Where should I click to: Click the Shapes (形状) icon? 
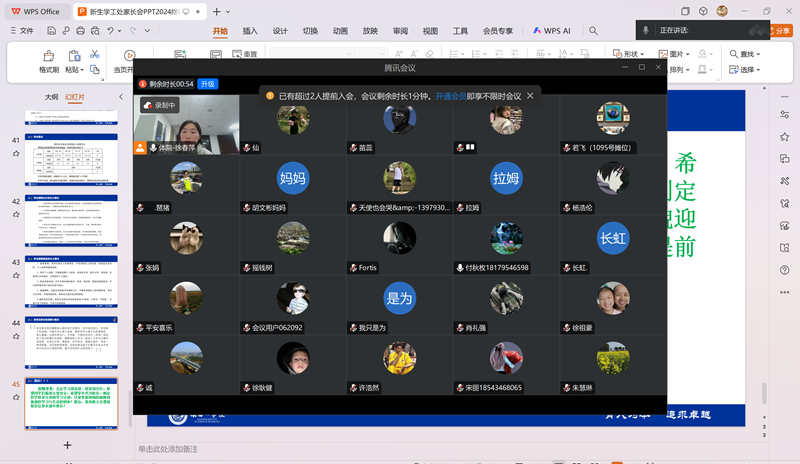tap(617, 54)
